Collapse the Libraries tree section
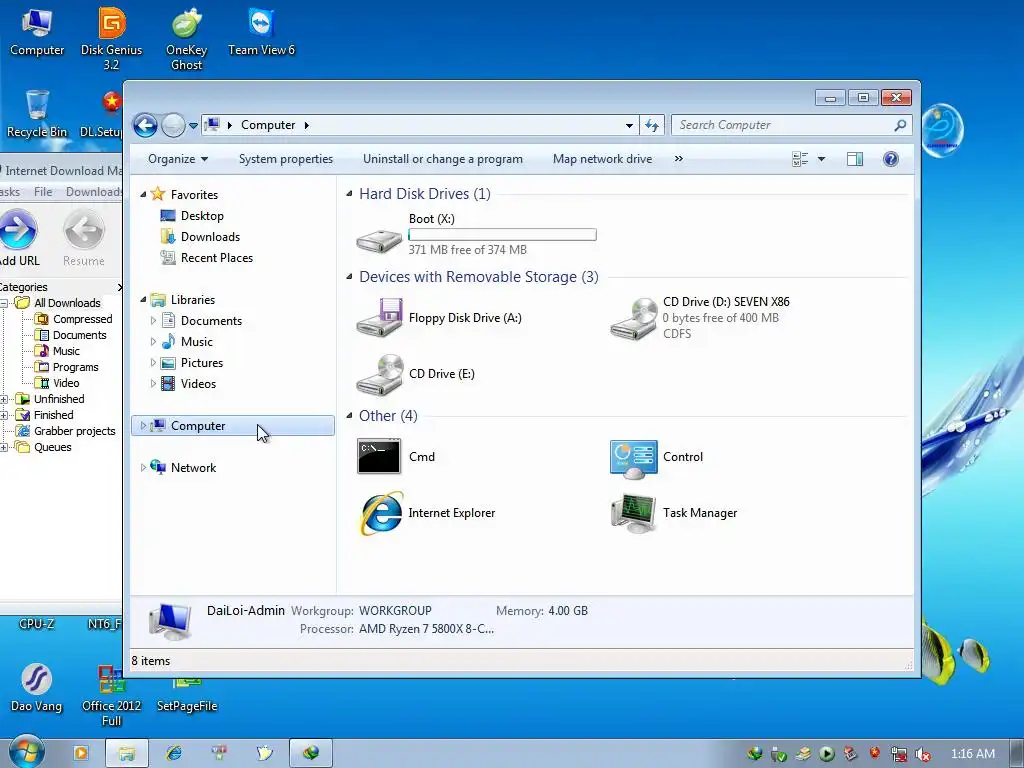The width and height of the screenshot is (1024, 768). [143, 300]
